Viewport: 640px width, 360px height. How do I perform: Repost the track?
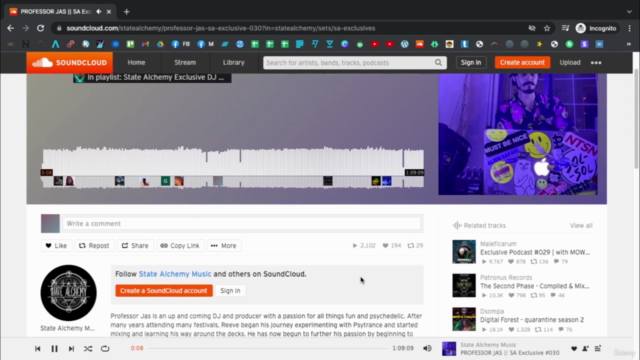point(94,245)
